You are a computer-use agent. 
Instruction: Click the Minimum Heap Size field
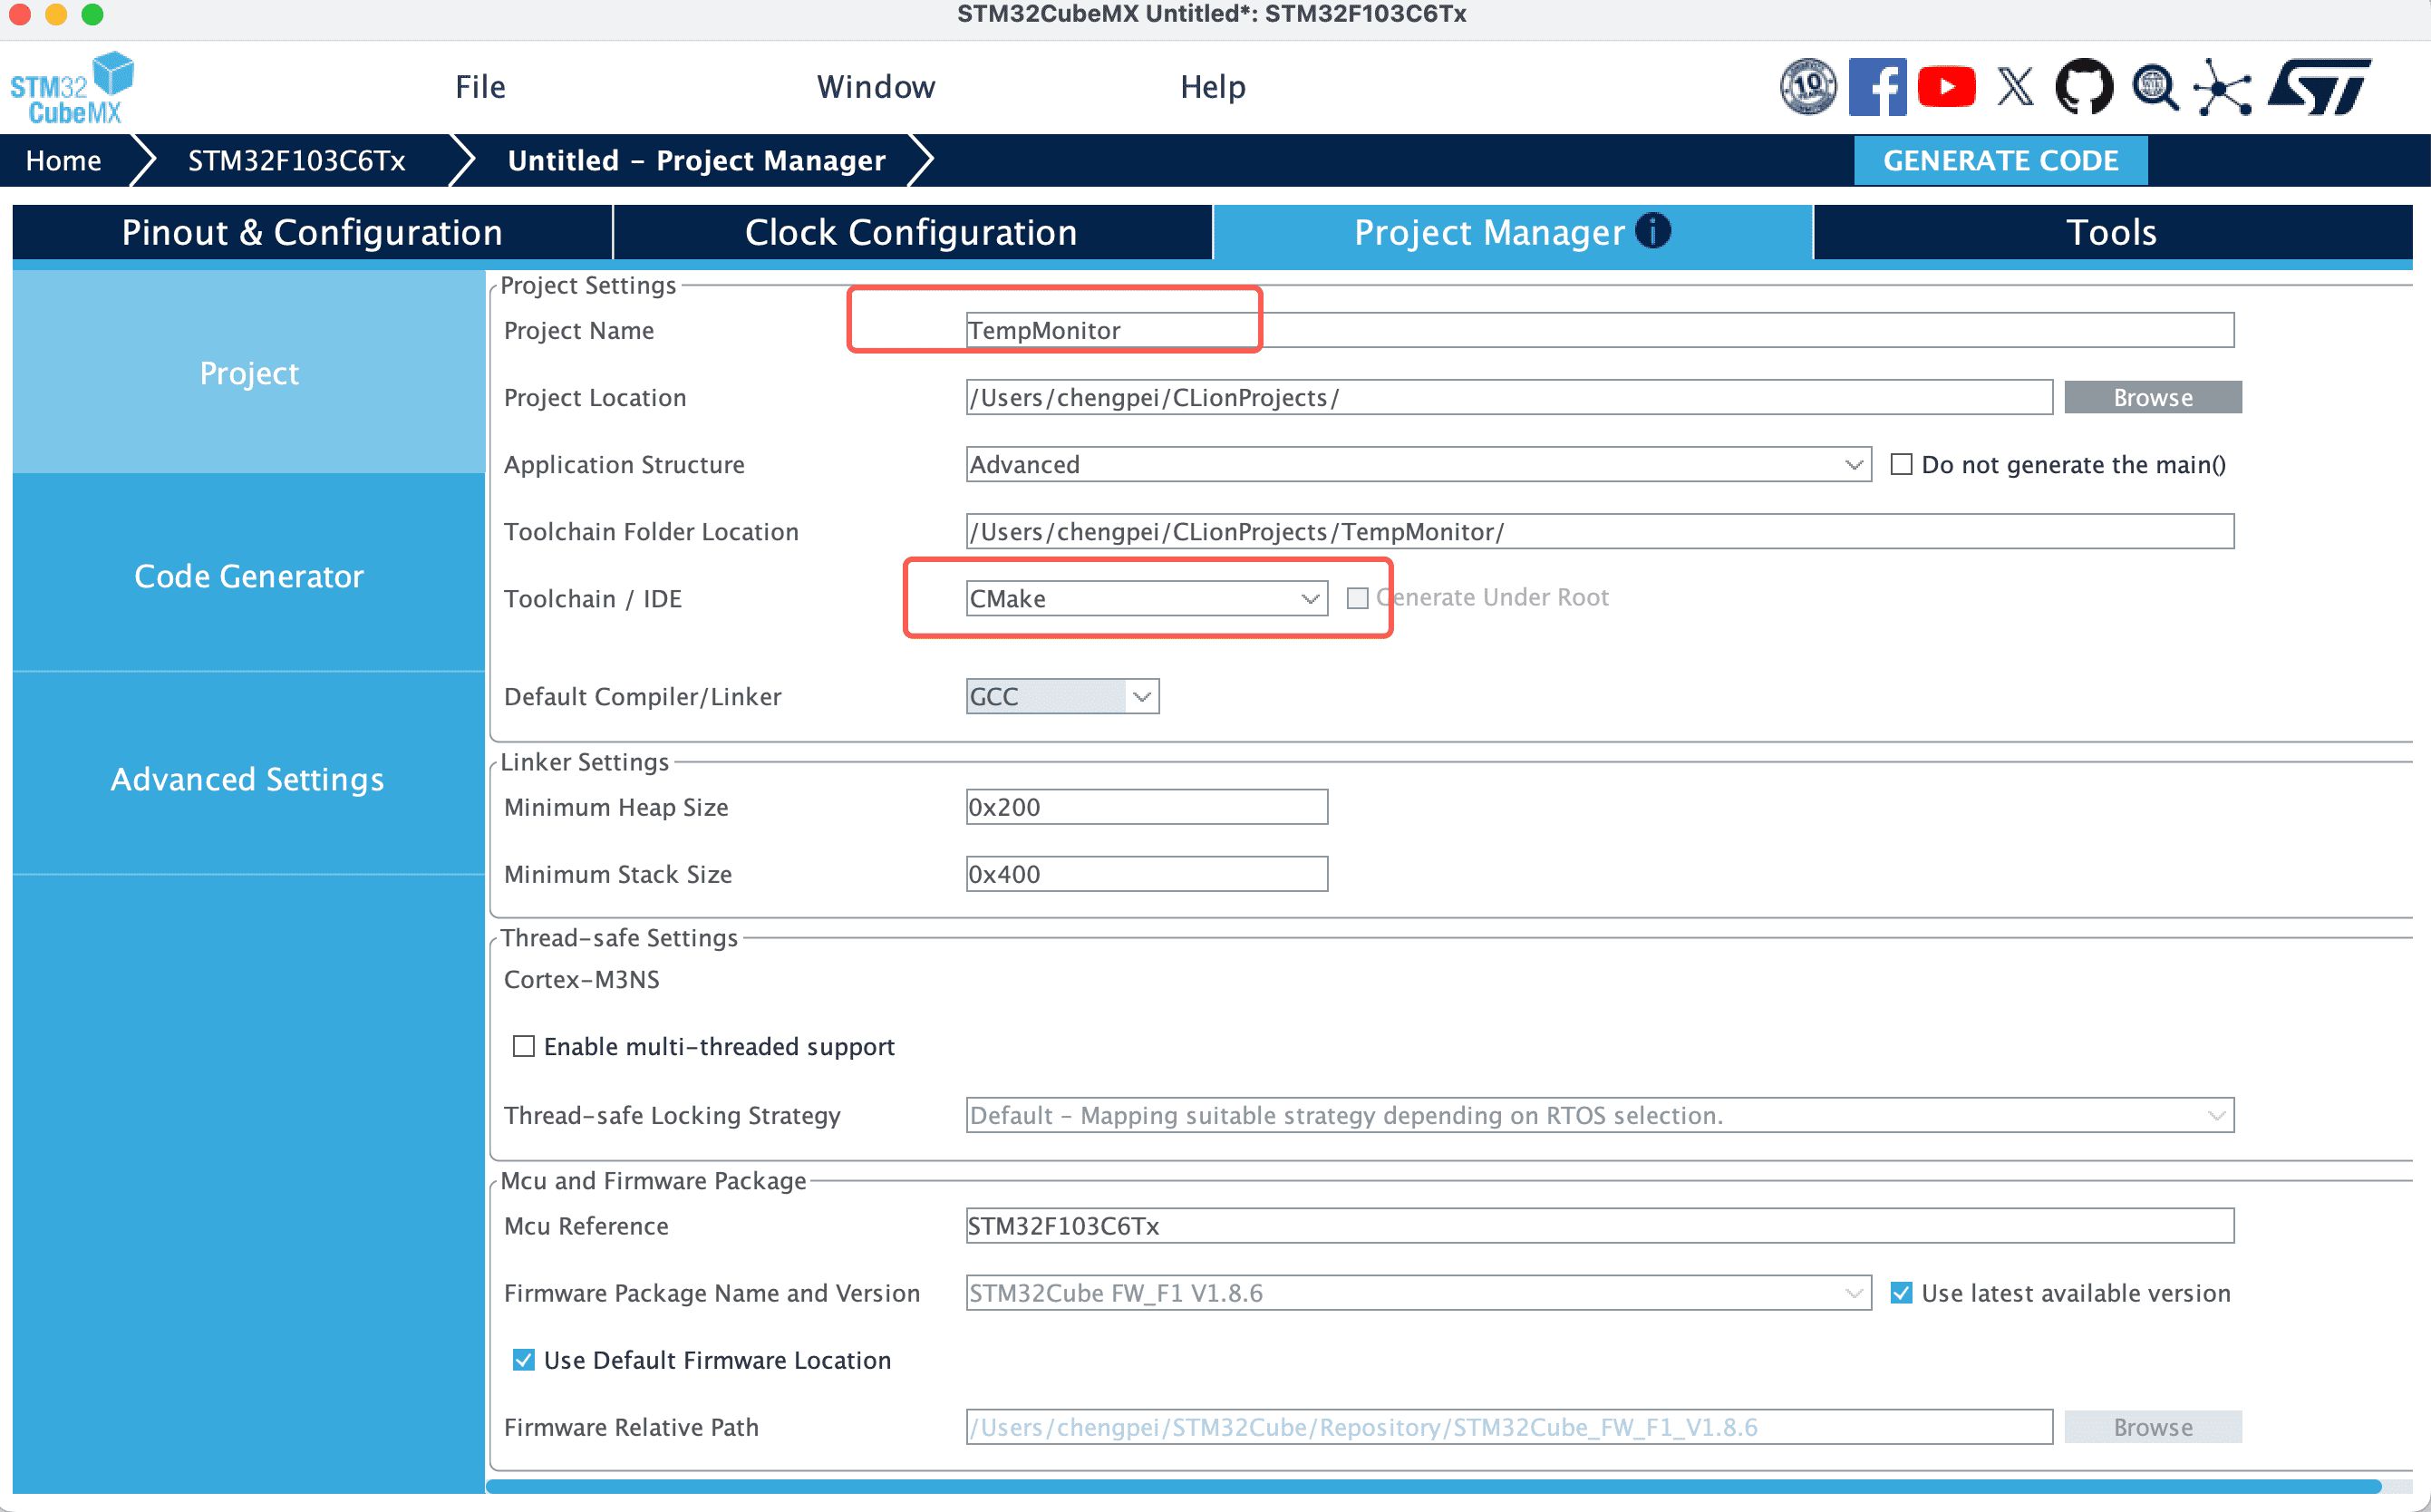point(1146,807)
